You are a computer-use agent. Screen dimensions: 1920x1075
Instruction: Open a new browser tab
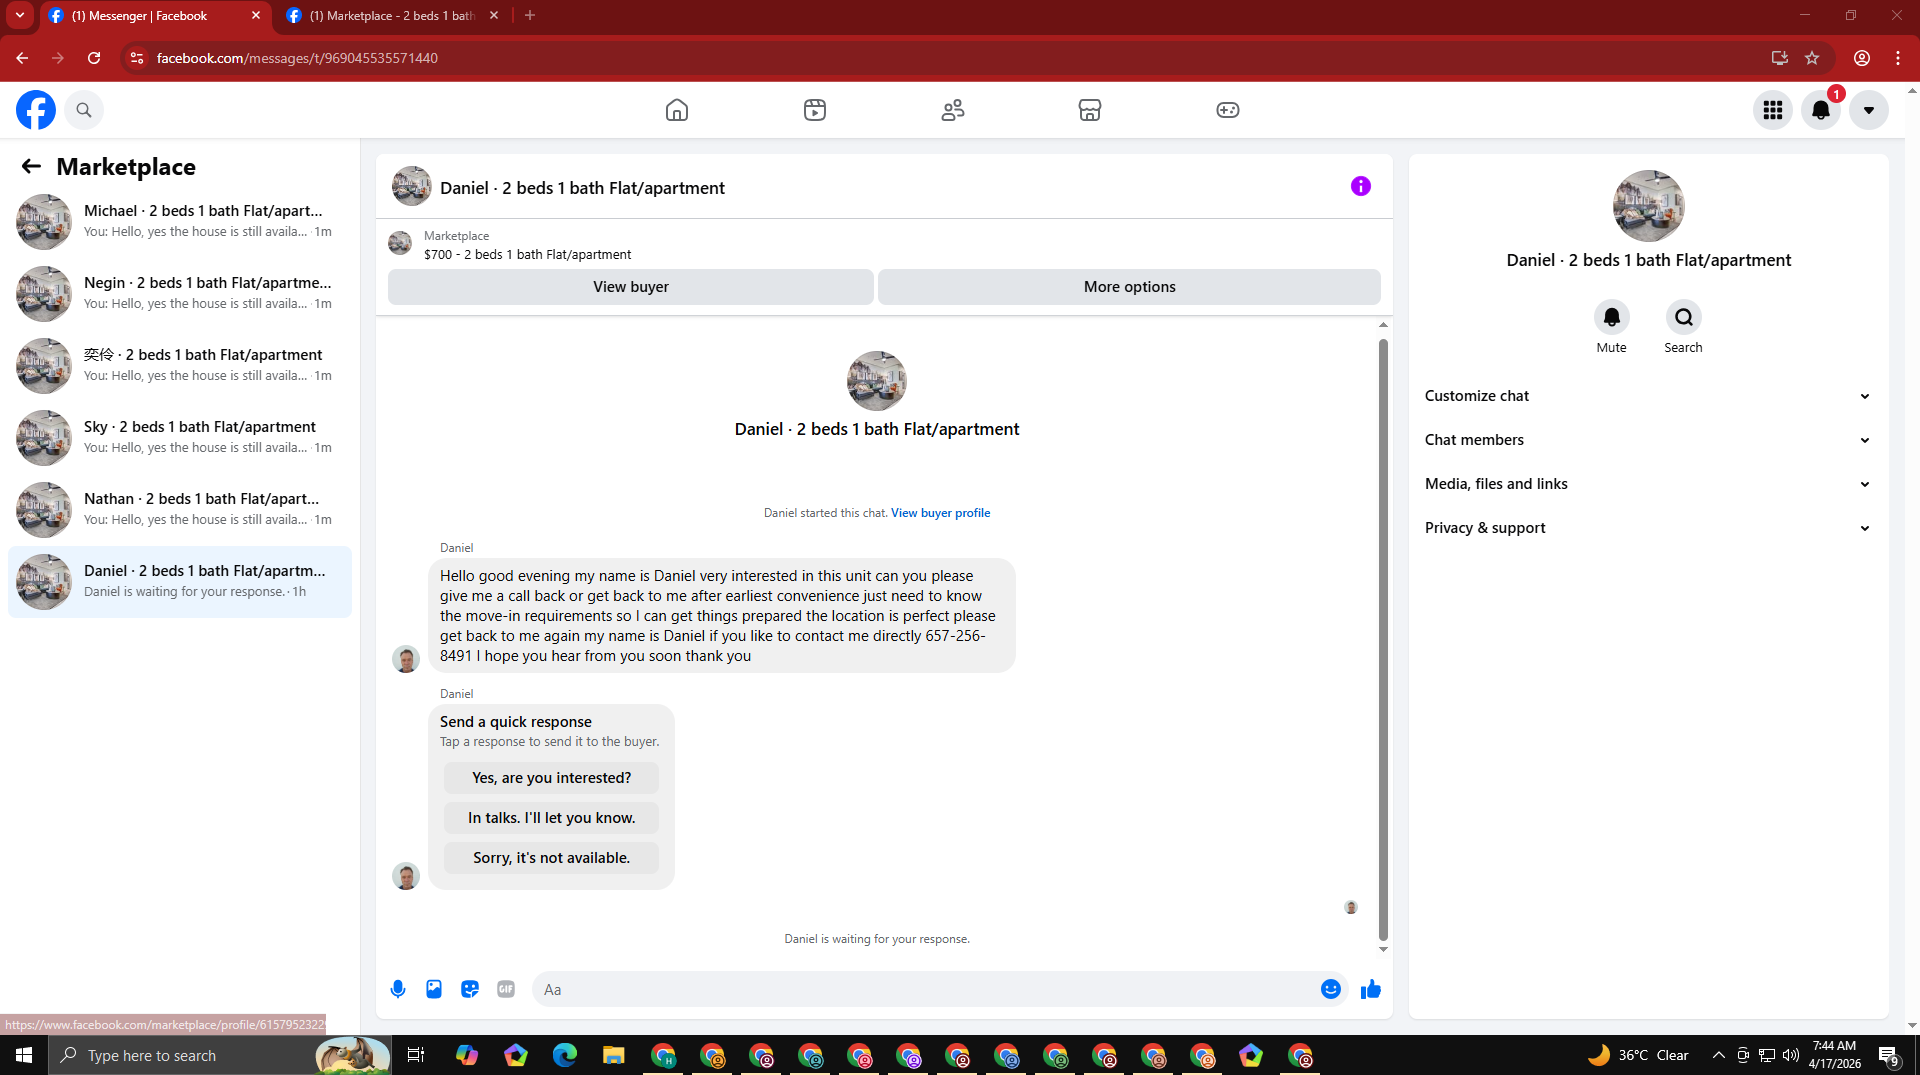coord(530,16)
